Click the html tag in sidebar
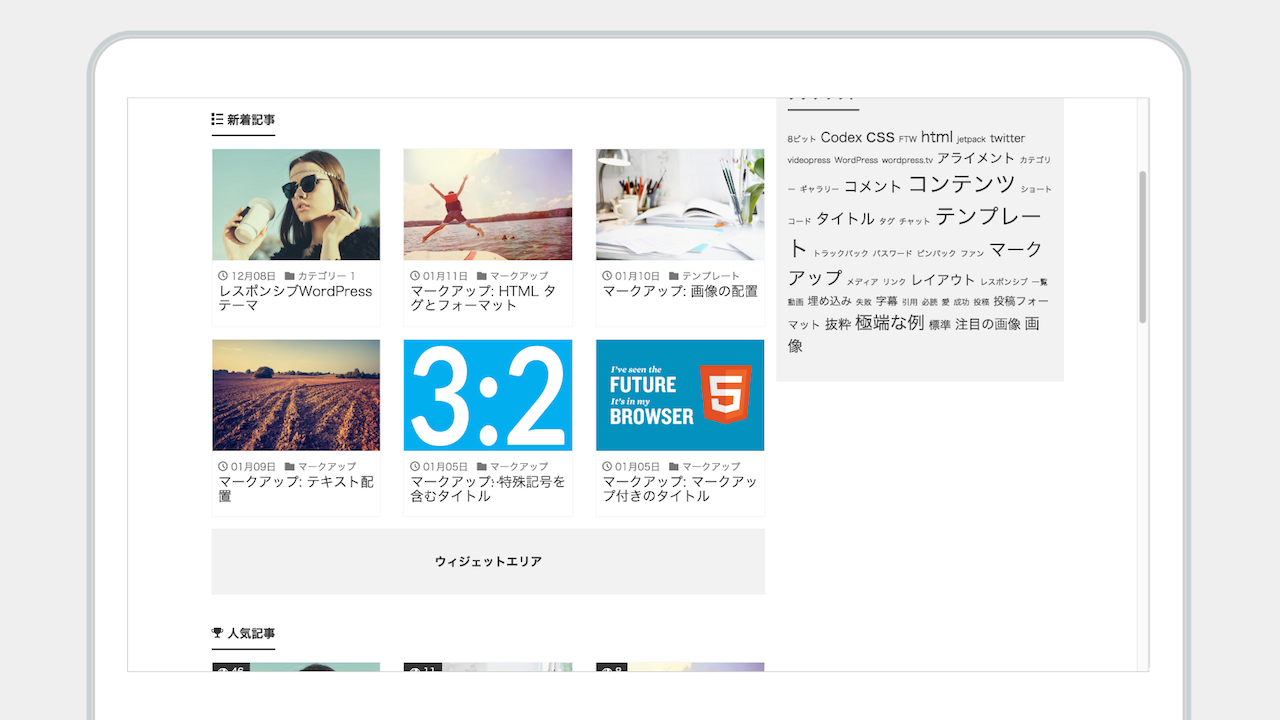Screen dimensions: 1280x720 pos(937,137)
